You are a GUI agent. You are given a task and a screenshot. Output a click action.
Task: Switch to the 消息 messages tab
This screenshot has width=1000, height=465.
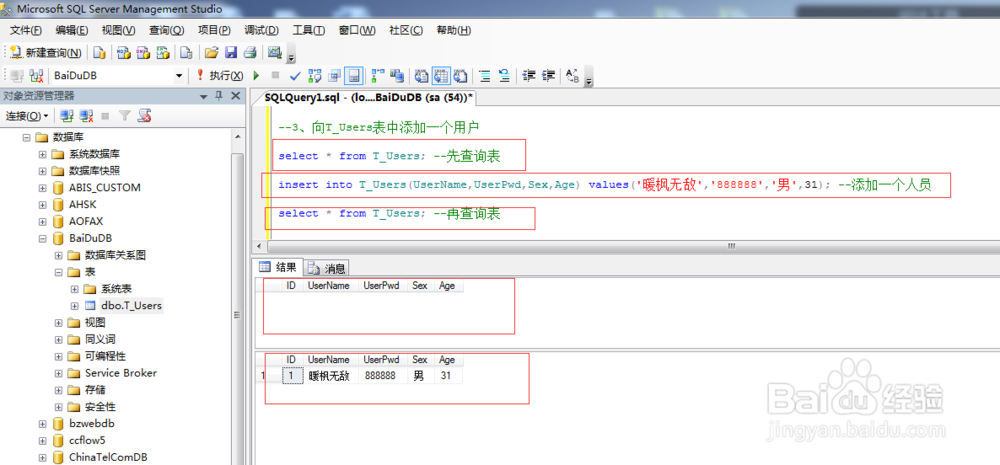[x=328, y=269]
